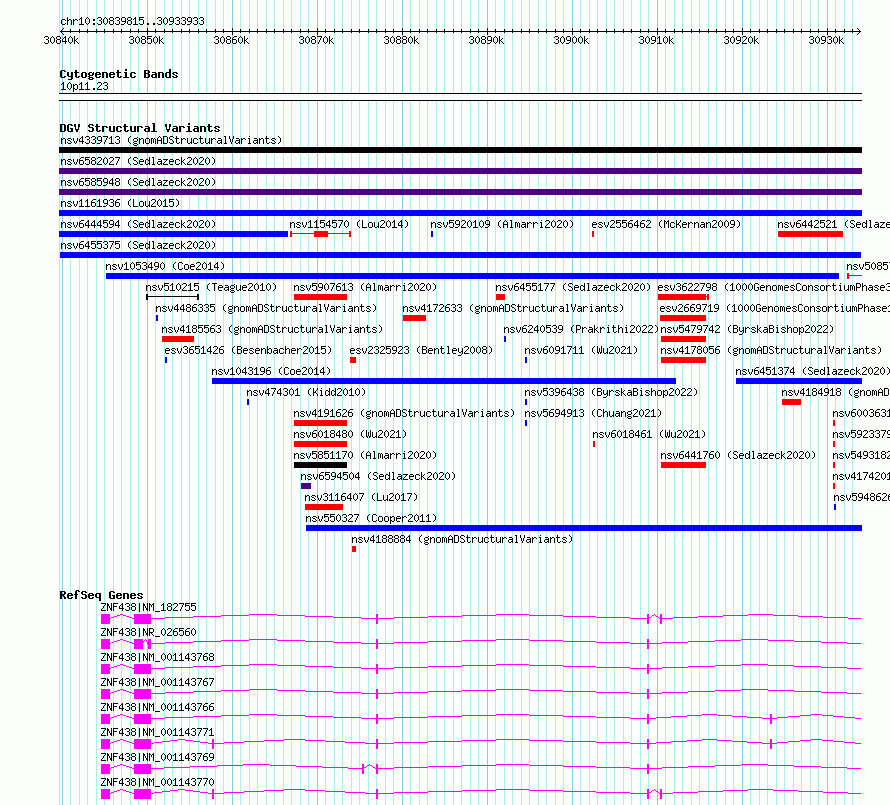Click ZNF438|NM_001143770 transcript label

click(158, 782)
